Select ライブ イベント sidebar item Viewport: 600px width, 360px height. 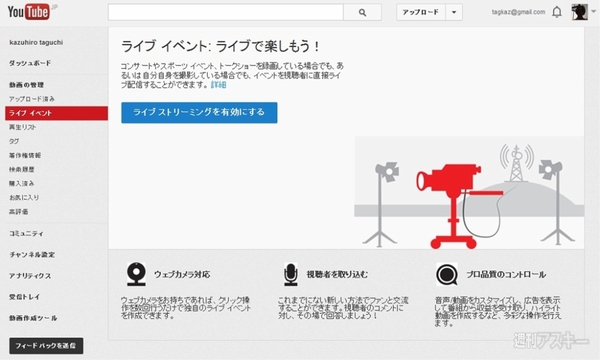[x=57, y=113]
